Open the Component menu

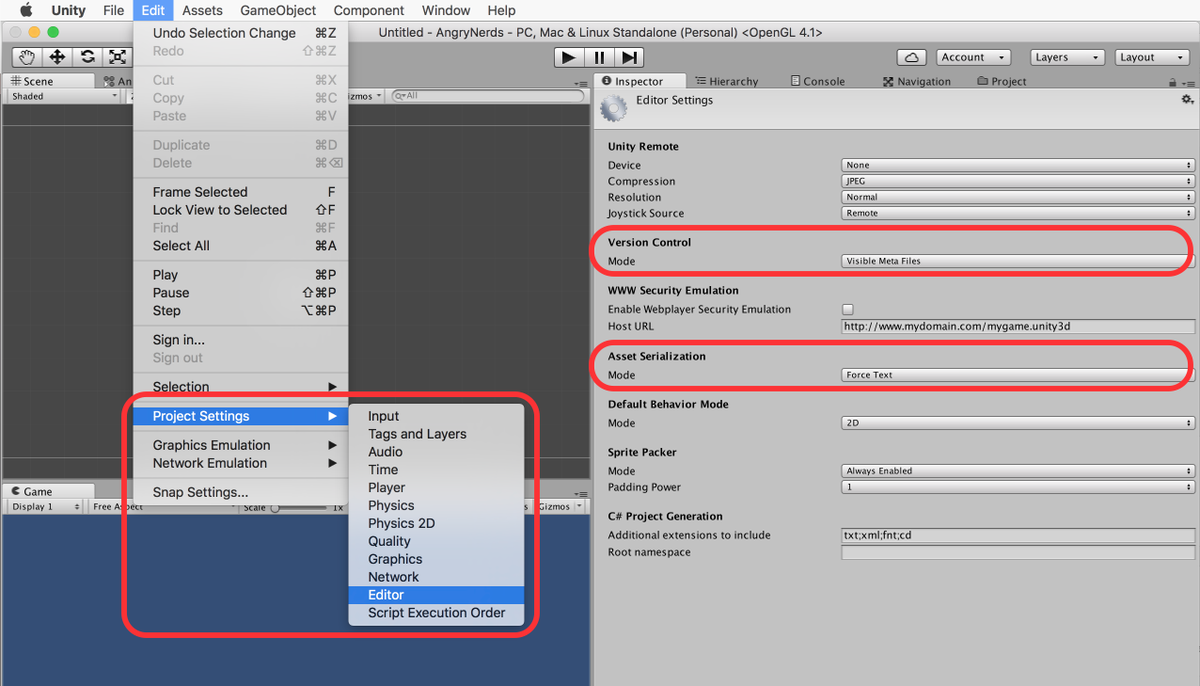point(369,10)
